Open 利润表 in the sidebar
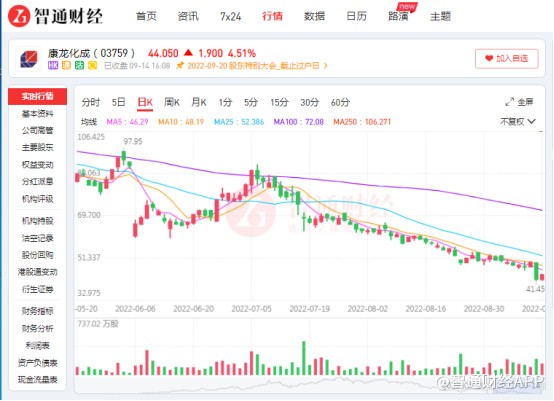This screenshot has height=401, width=554. [37, 346]
